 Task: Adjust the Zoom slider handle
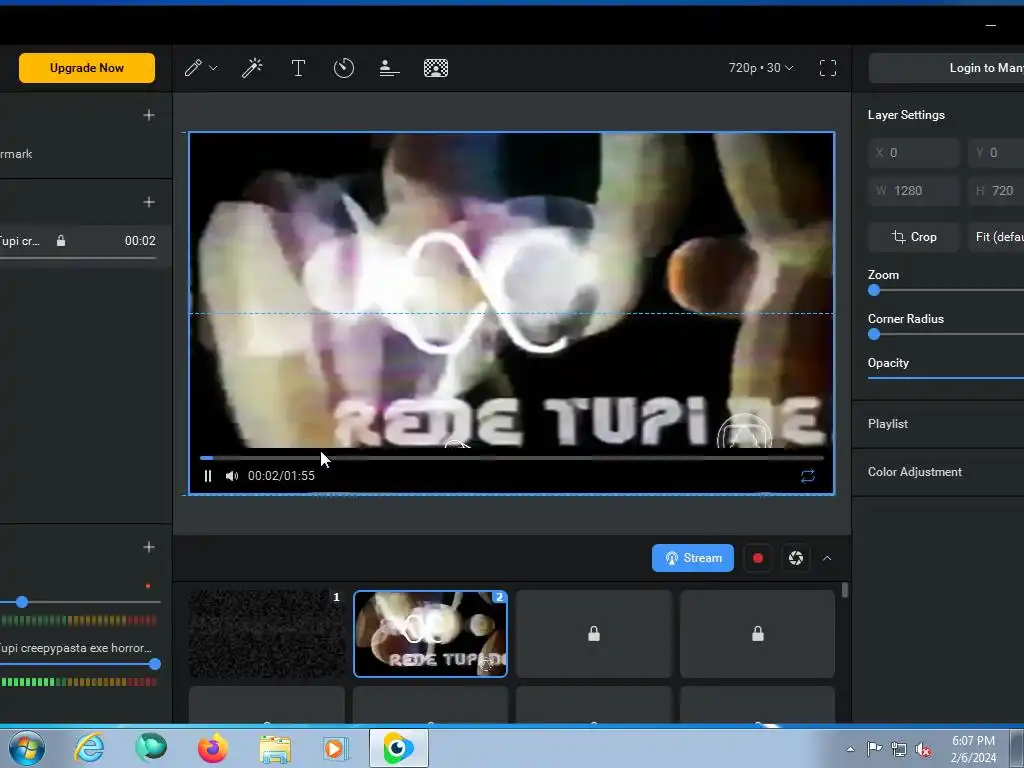point(874,291)
